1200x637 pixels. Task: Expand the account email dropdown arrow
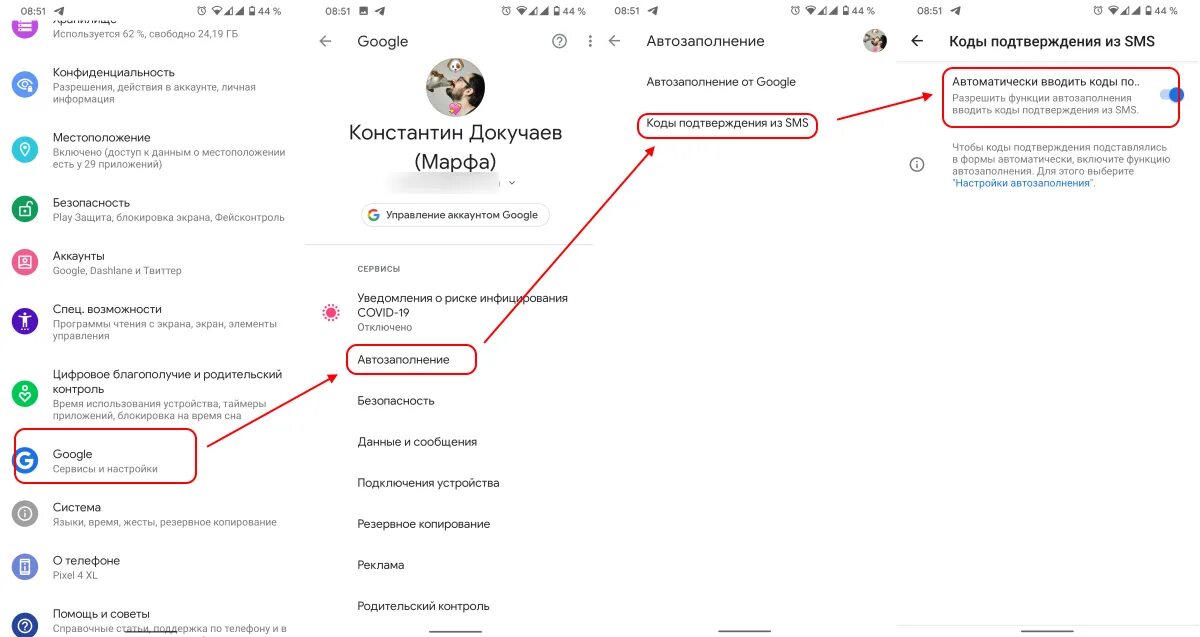513,182
